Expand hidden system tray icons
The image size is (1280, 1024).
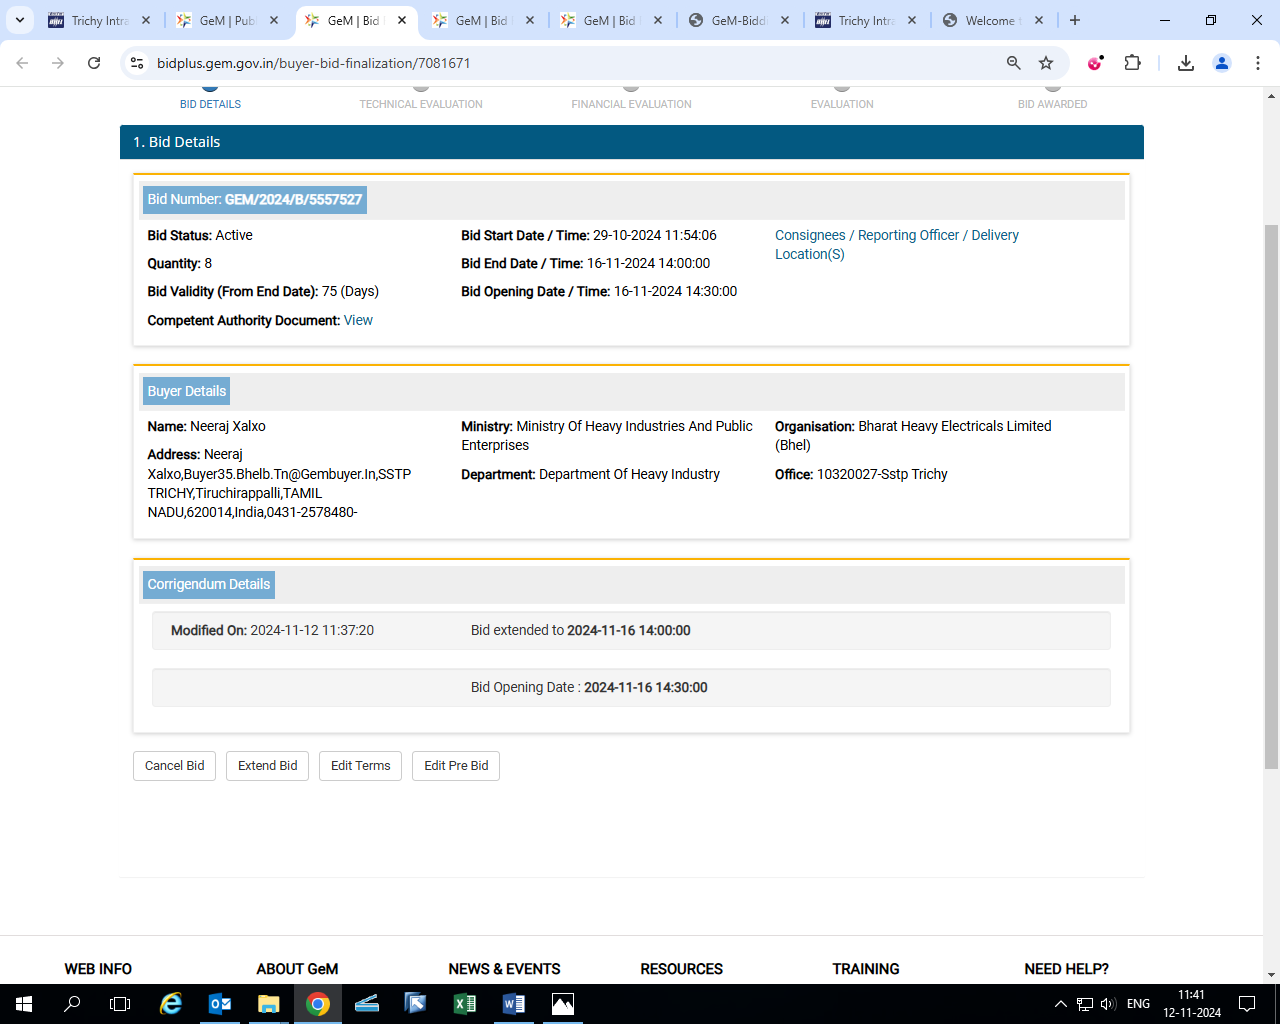pos(1061,1004)
